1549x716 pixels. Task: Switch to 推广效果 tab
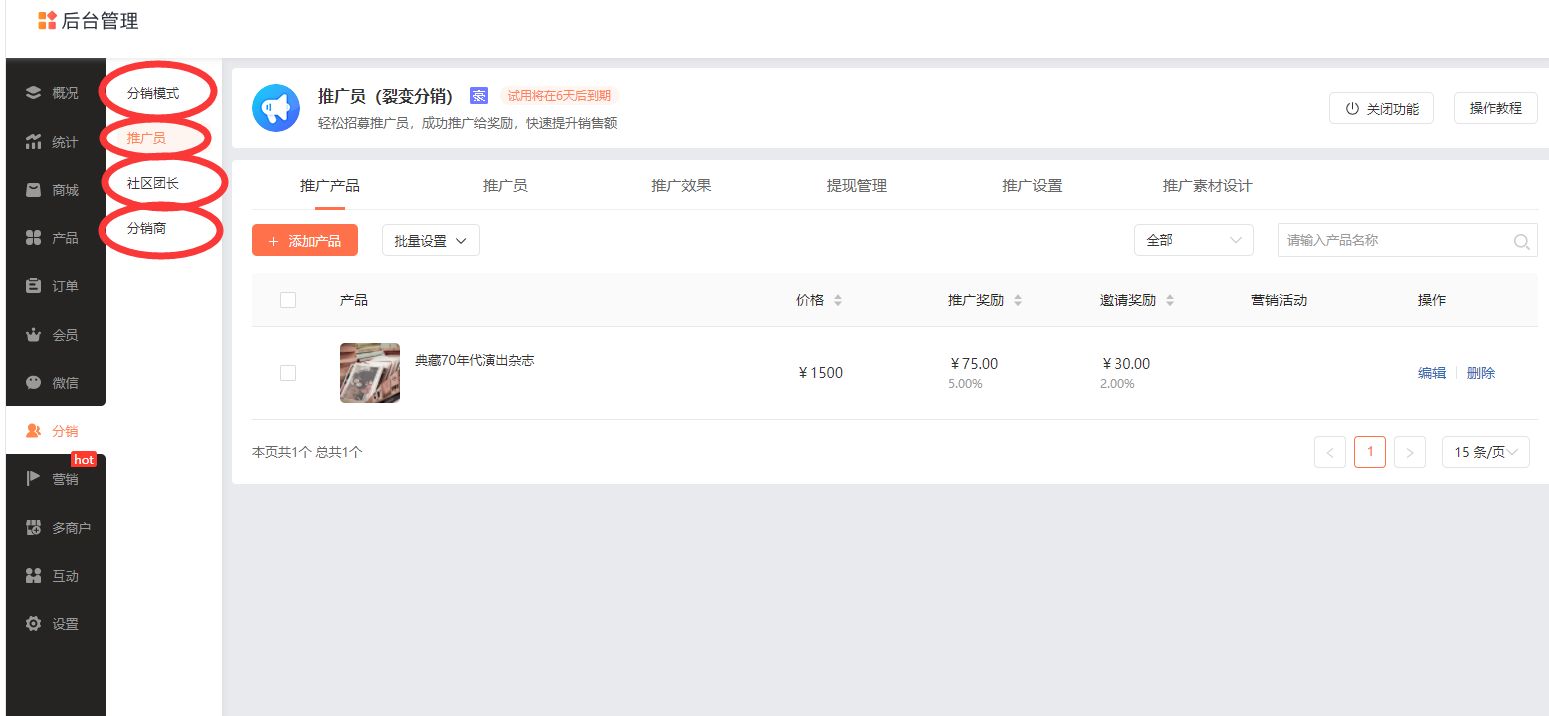tap(681, 186)
